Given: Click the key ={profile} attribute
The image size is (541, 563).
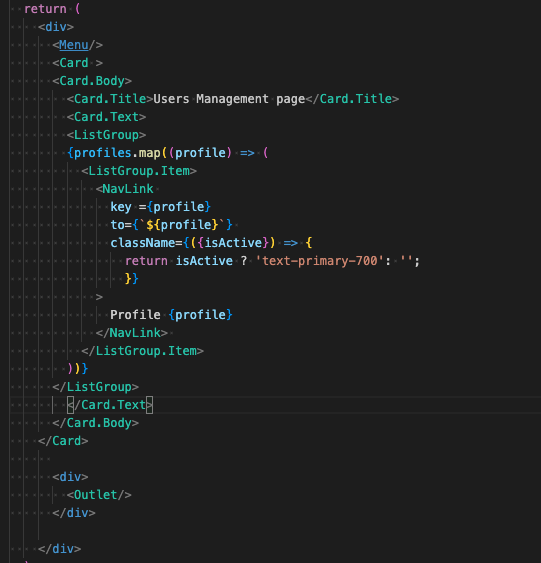Looking at the screenshot, I should [160, 207].
